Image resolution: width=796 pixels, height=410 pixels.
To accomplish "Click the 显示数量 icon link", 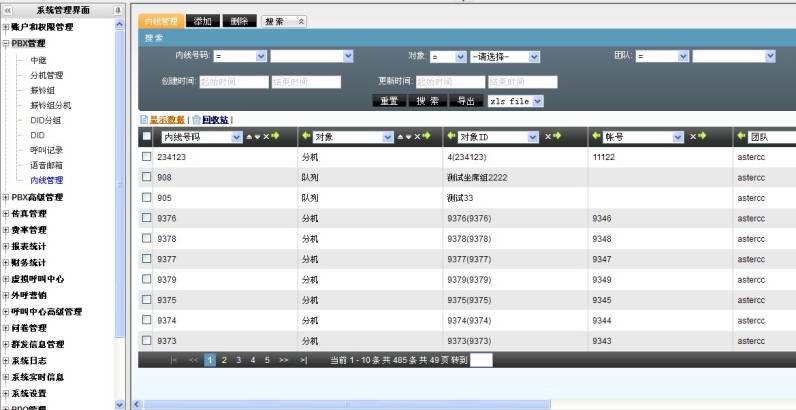I will point(166,119).
